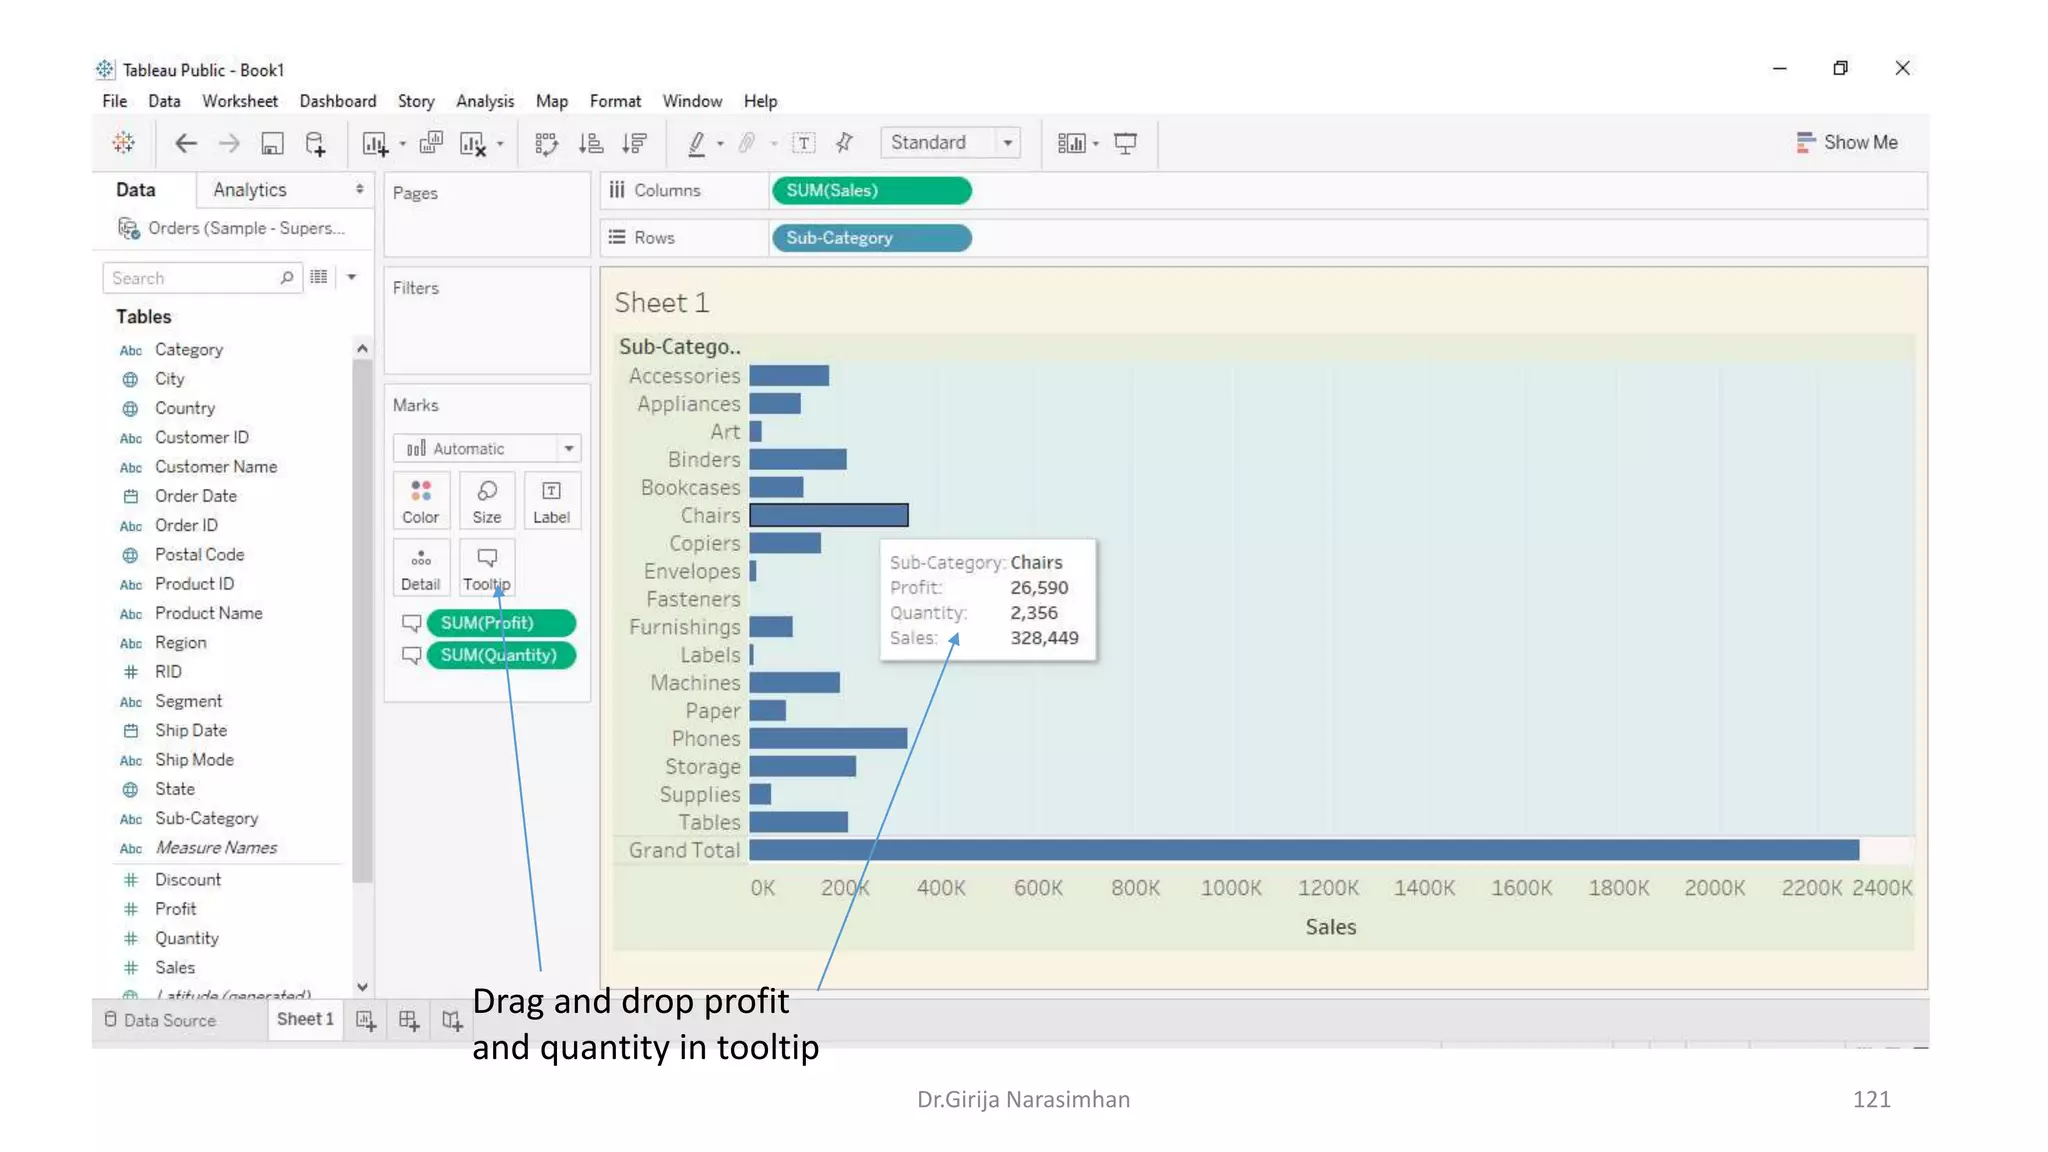Screen dimensions: 2048x1152
Task: Open the Size marks card
Action: [487, 500]
